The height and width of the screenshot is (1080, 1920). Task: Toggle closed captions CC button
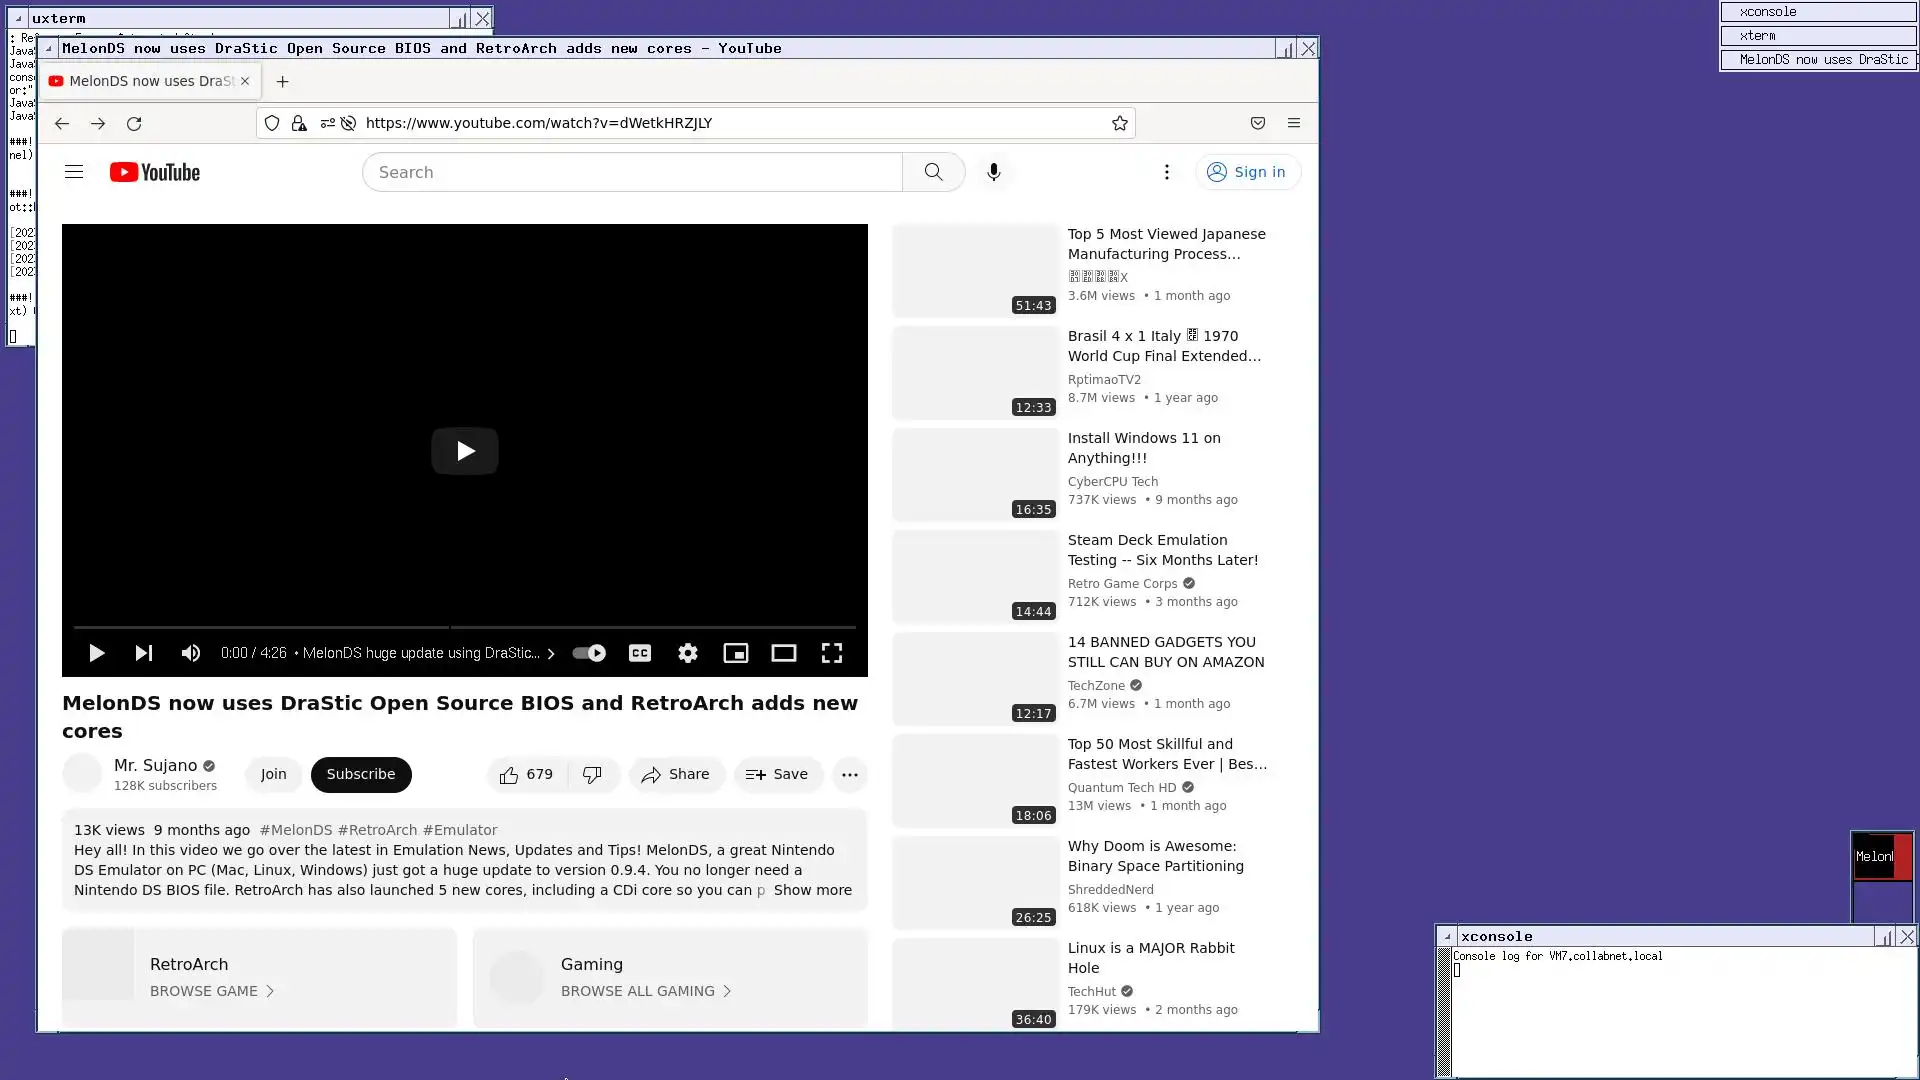(640, 653)
